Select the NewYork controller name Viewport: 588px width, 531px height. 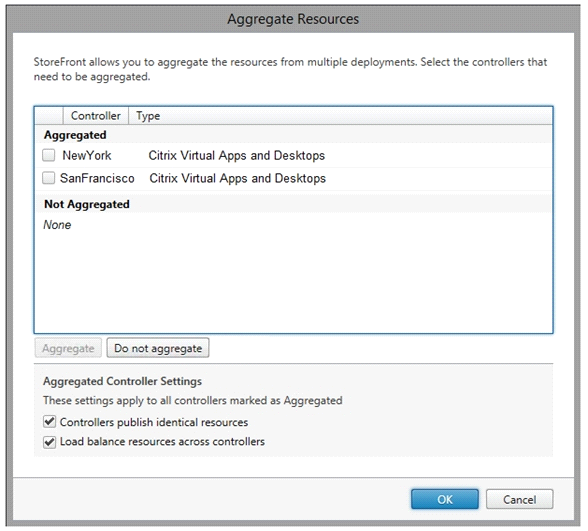click(x=87, y=155)
